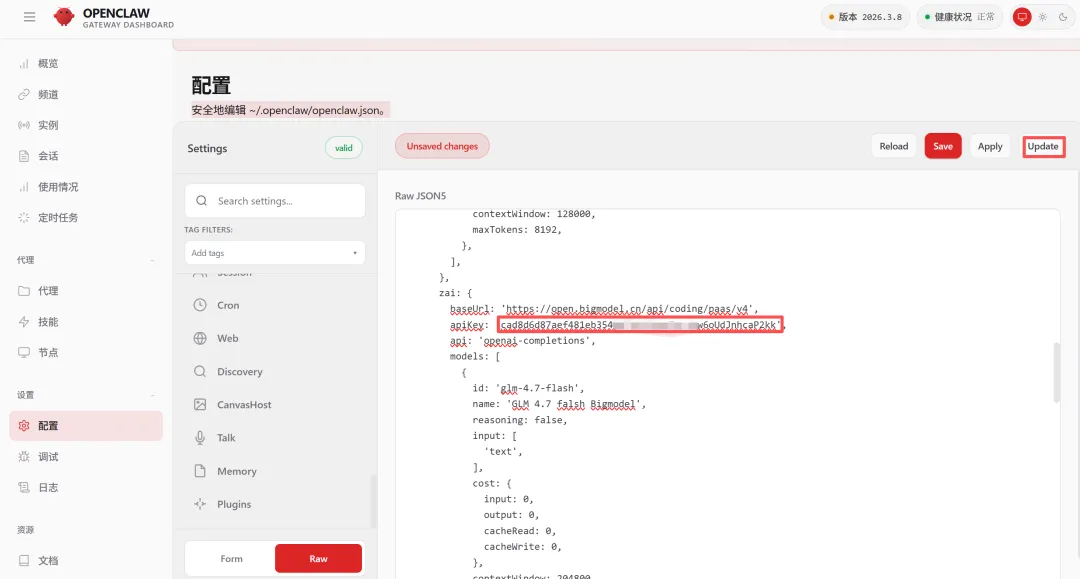Click the apiKey value string

(x=640, y=325)
